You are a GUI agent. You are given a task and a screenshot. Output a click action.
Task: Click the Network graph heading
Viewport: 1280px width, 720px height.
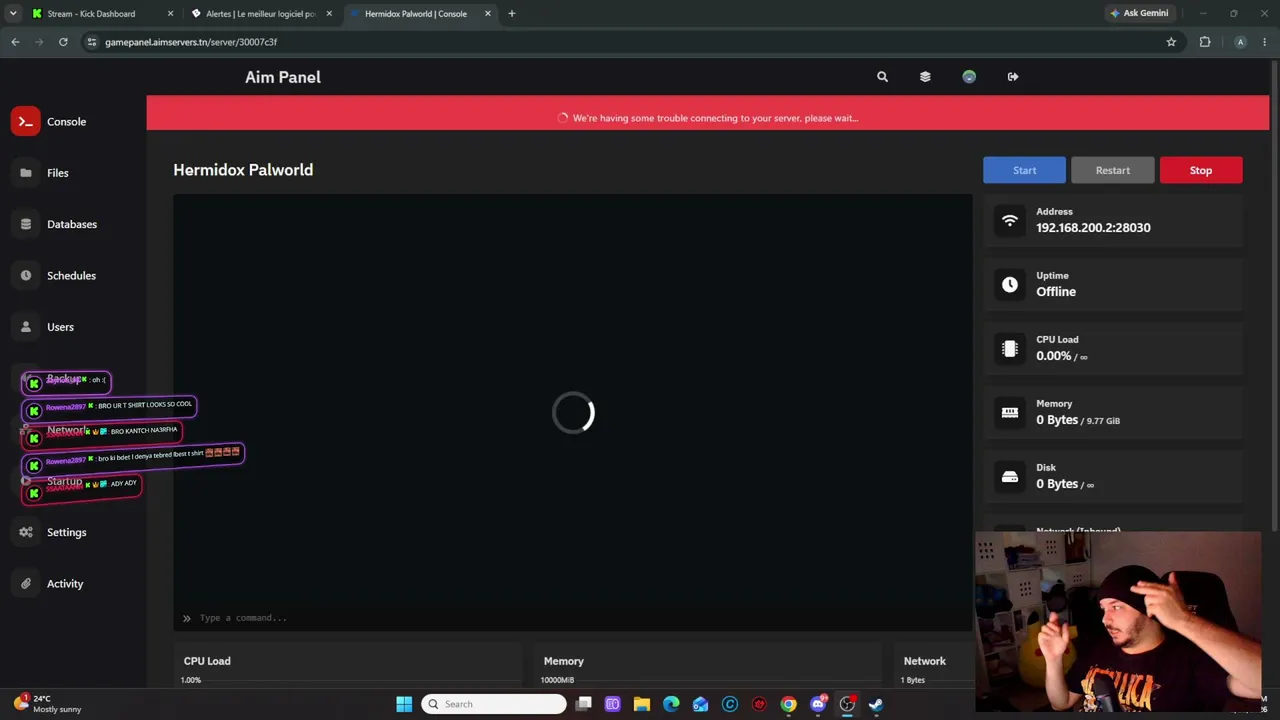coord(925,661)
